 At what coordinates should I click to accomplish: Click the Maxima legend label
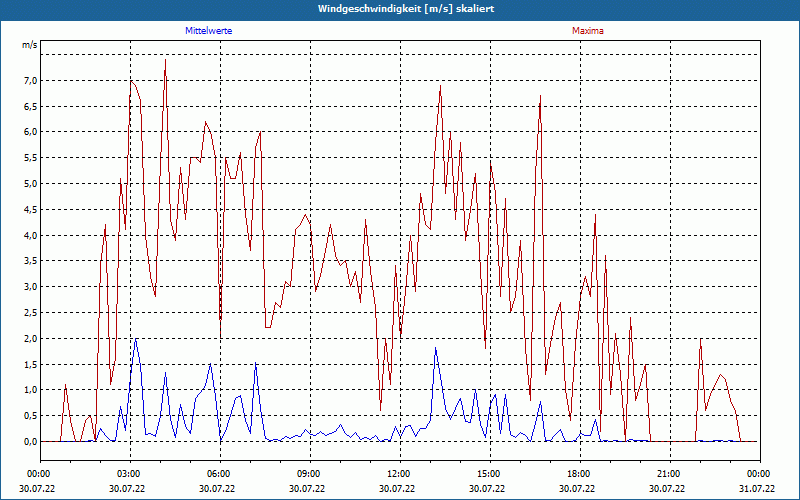coord(588,31)
